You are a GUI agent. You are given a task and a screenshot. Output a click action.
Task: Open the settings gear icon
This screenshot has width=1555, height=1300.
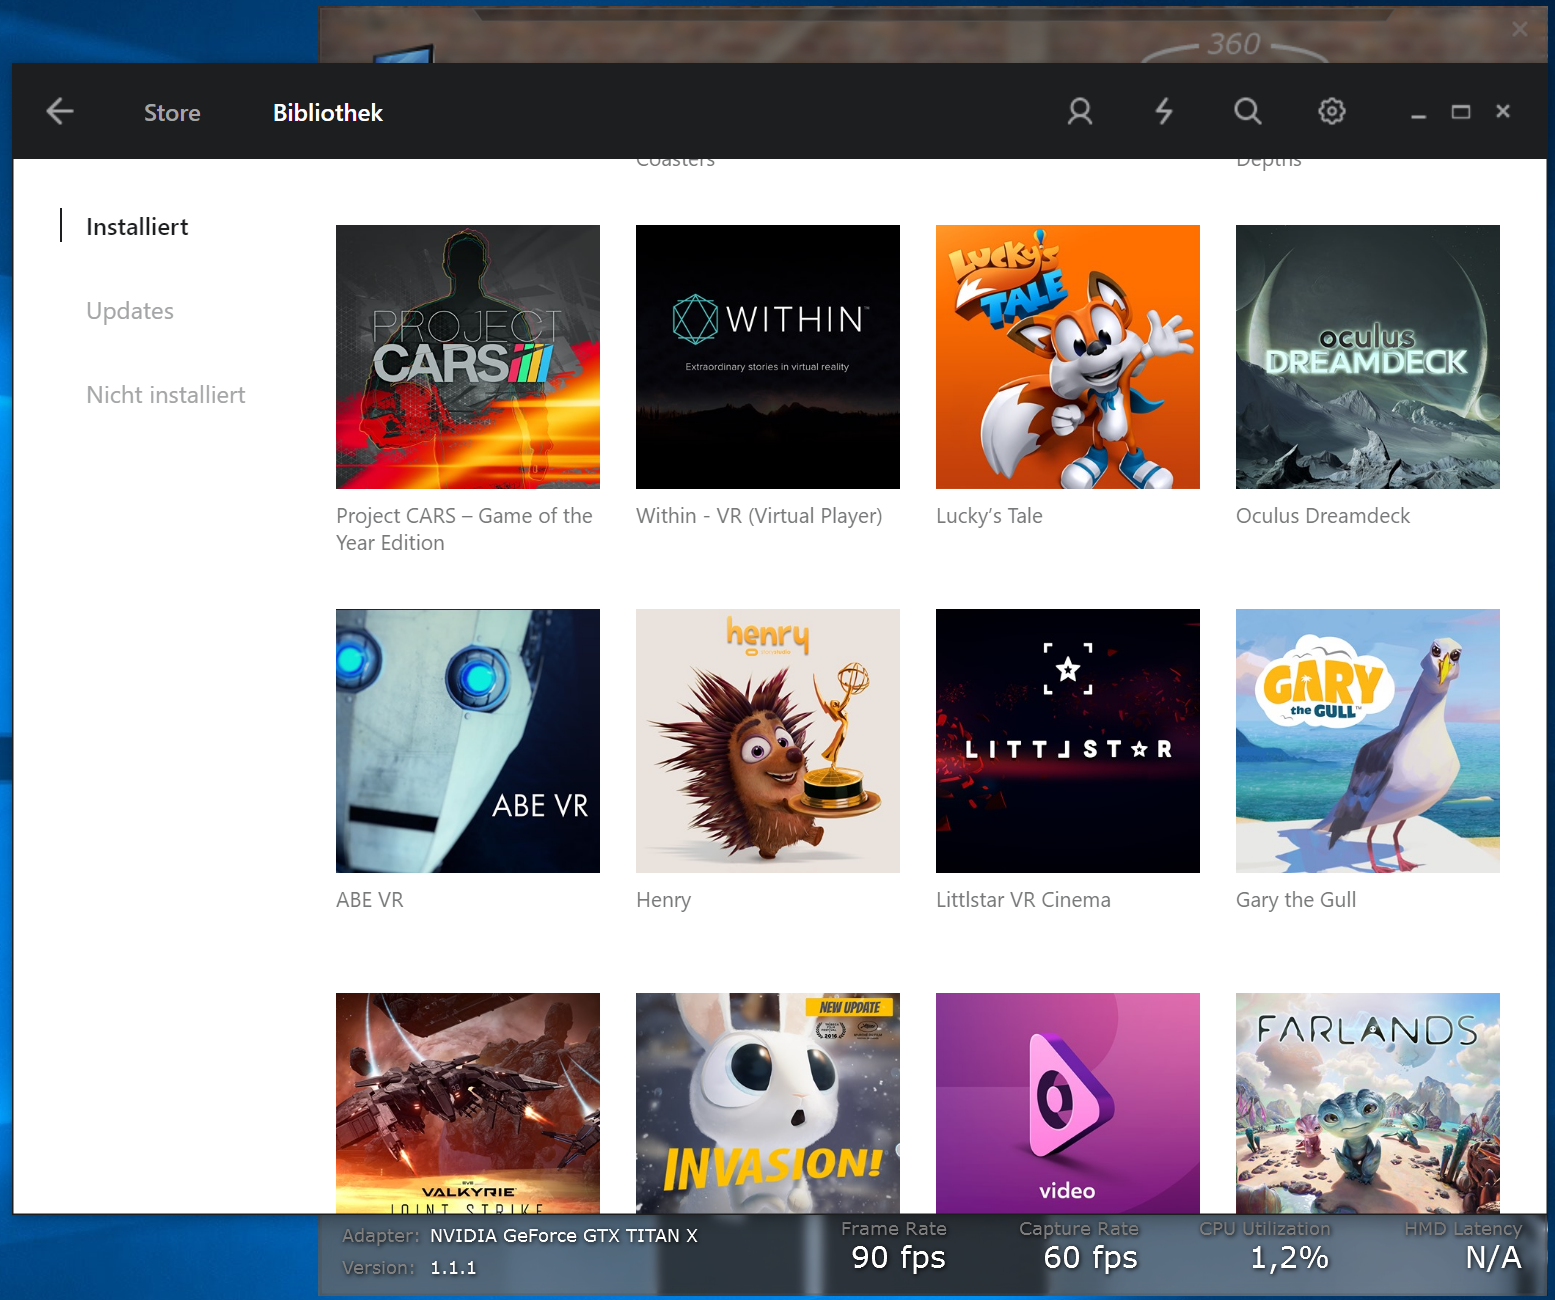point(1332,111)
